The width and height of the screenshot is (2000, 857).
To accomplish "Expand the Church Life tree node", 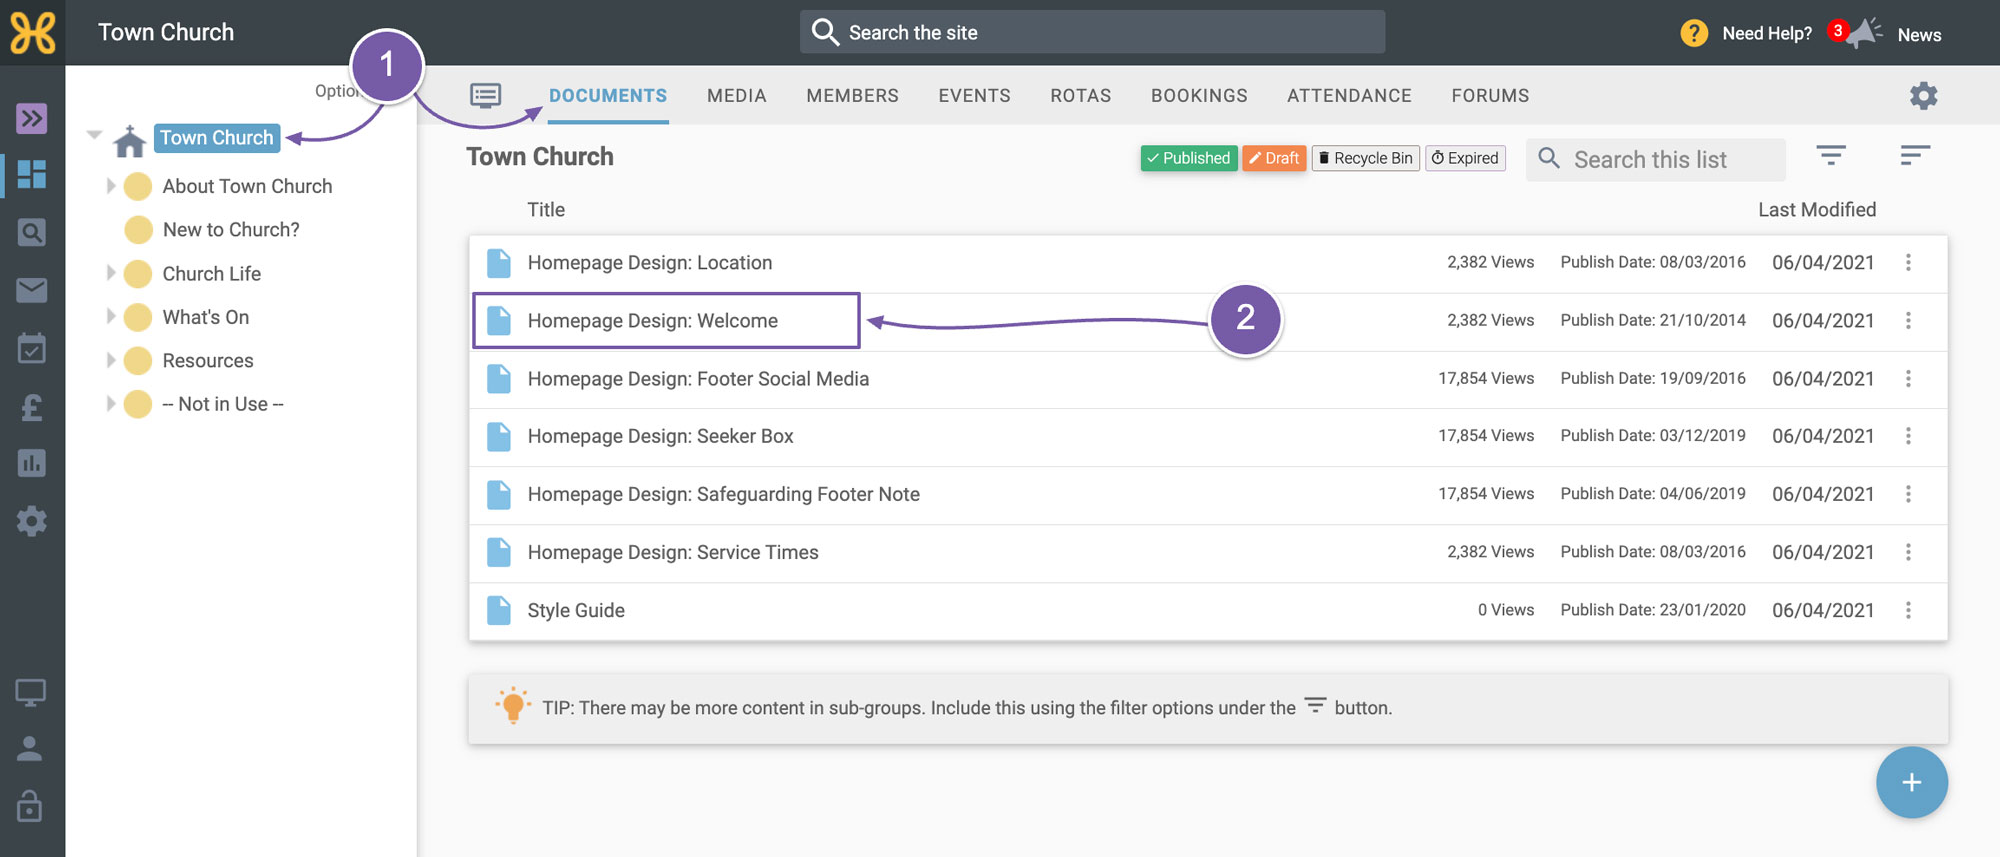I will [111, 273].
